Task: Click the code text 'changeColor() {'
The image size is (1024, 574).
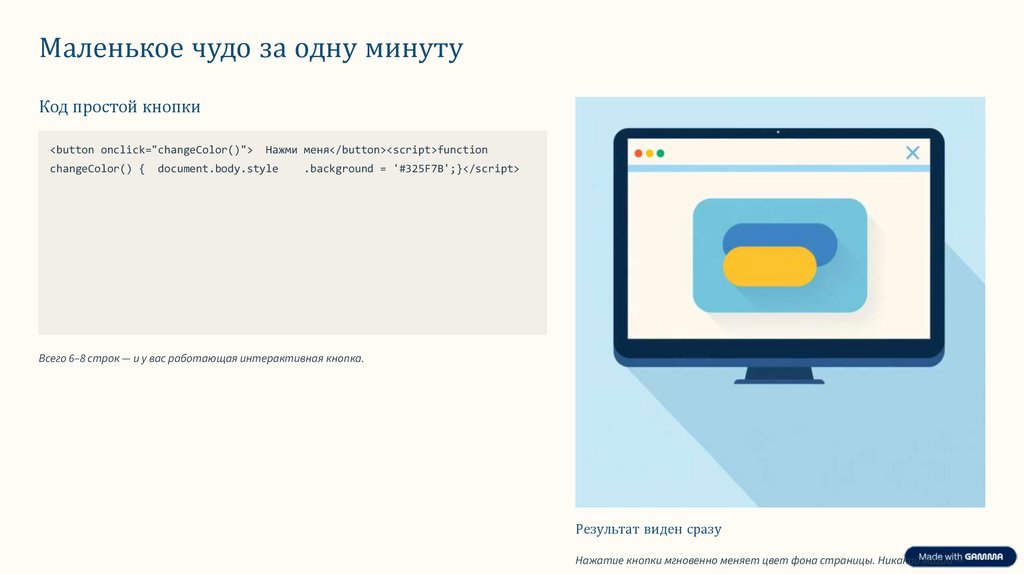Action: pyautogui.click(x=97, y=168)
